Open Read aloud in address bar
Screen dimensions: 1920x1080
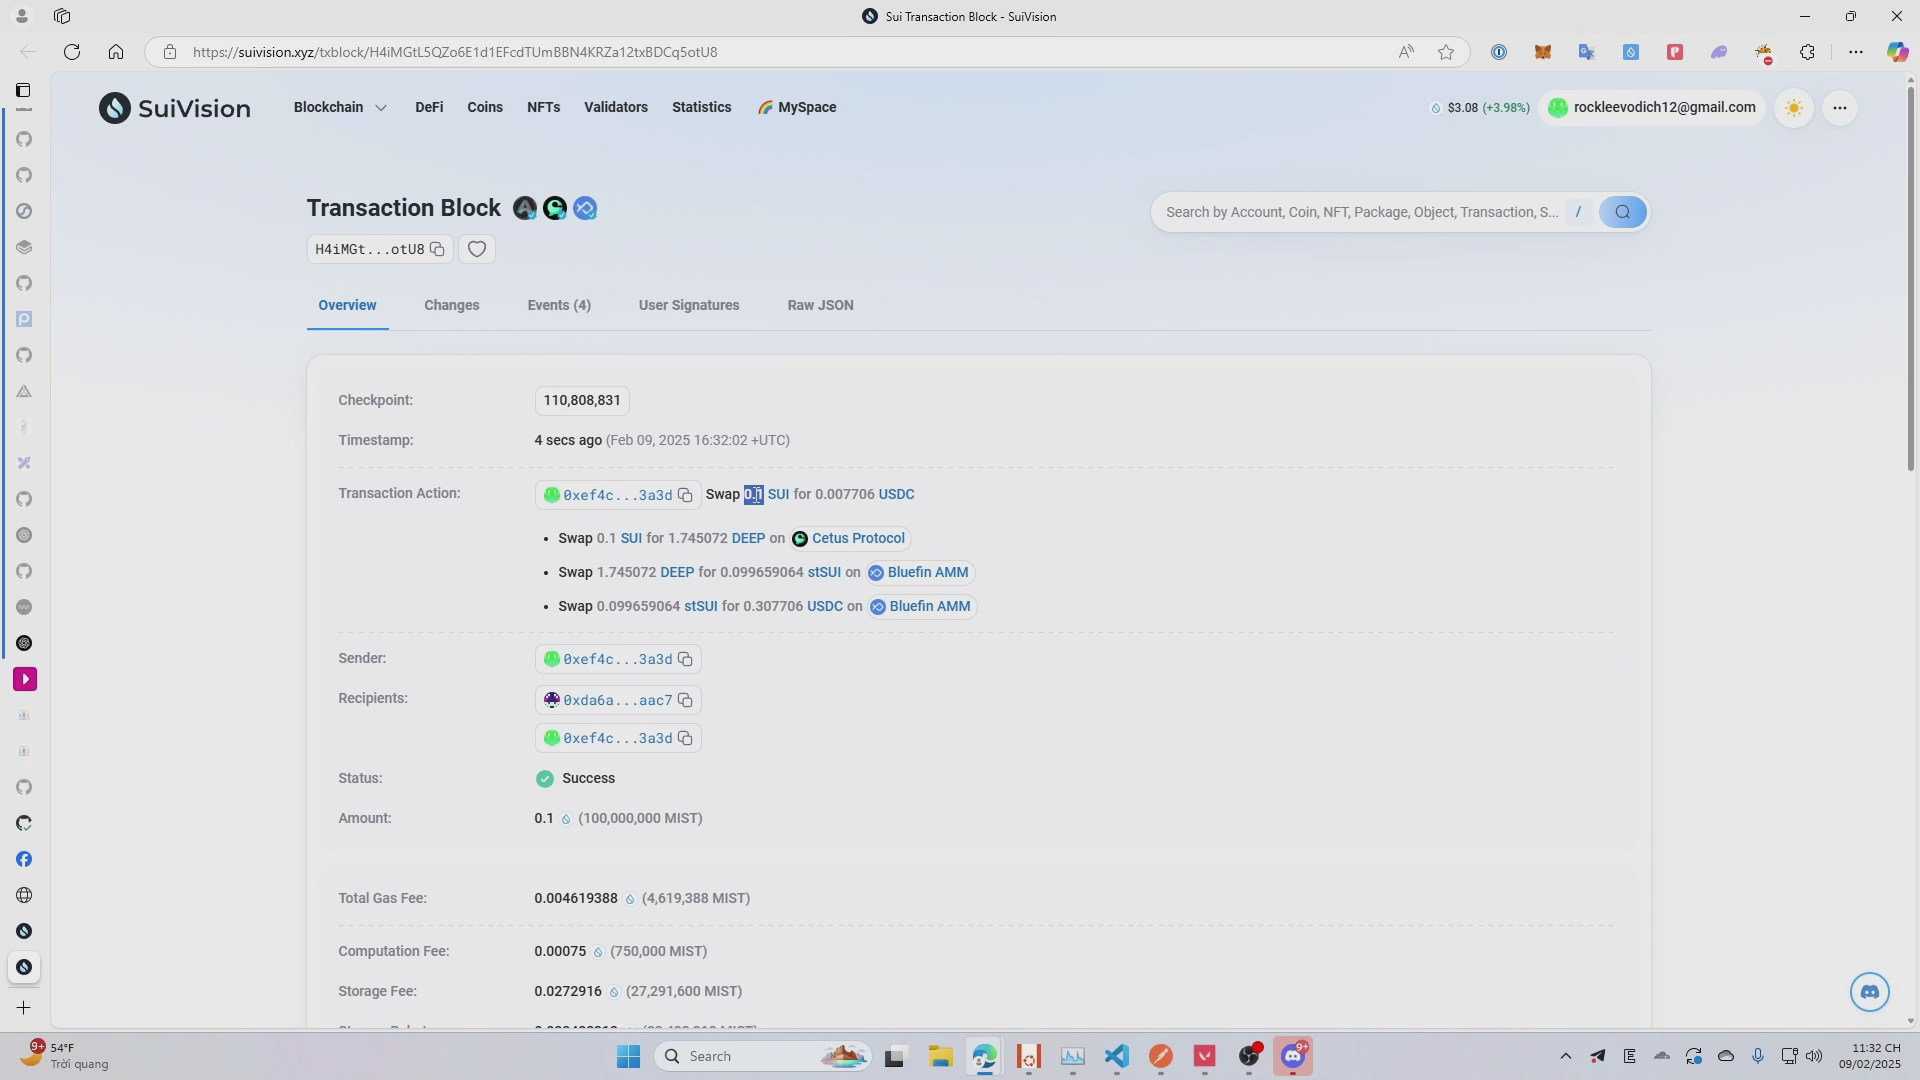coord(1406,52)
